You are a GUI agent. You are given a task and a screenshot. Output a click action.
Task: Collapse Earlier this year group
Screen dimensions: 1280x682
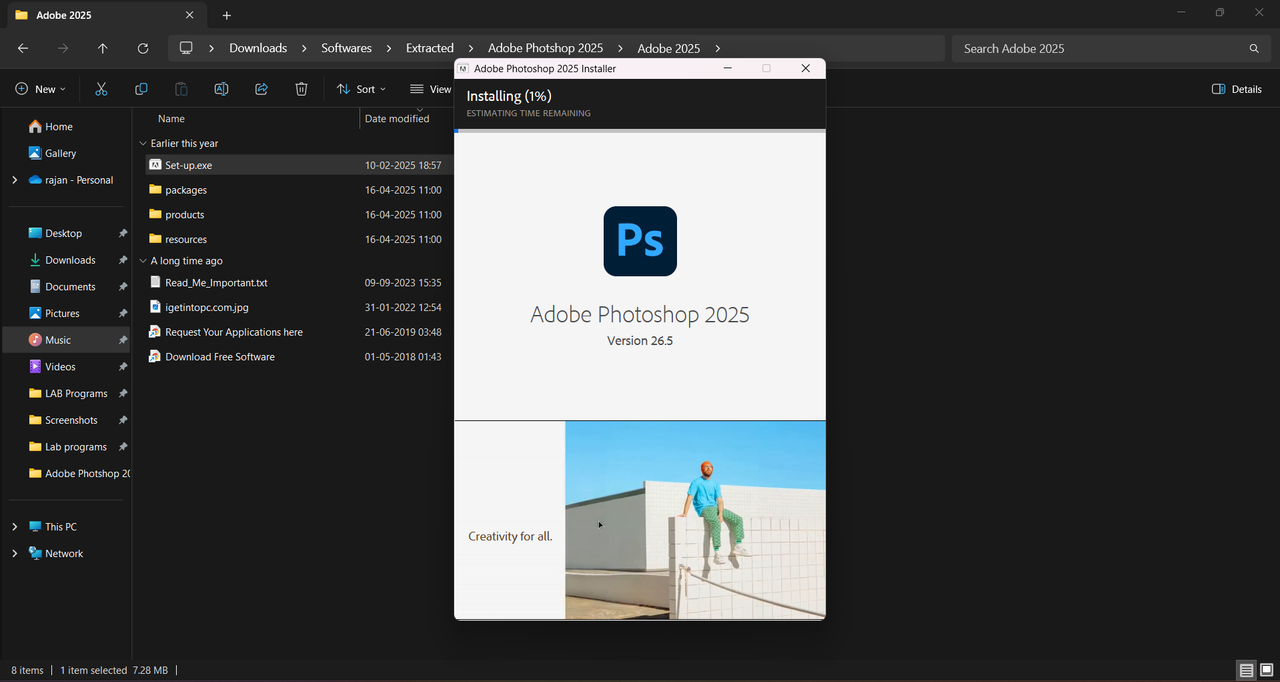(143, 143)
